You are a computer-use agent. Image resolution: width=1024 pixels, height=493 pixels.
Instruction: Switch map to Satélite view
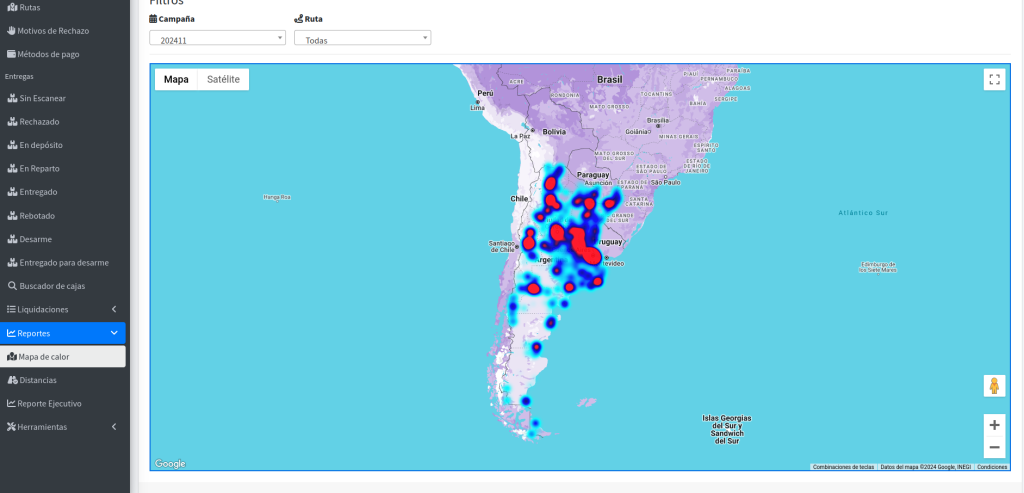(223, 80)
